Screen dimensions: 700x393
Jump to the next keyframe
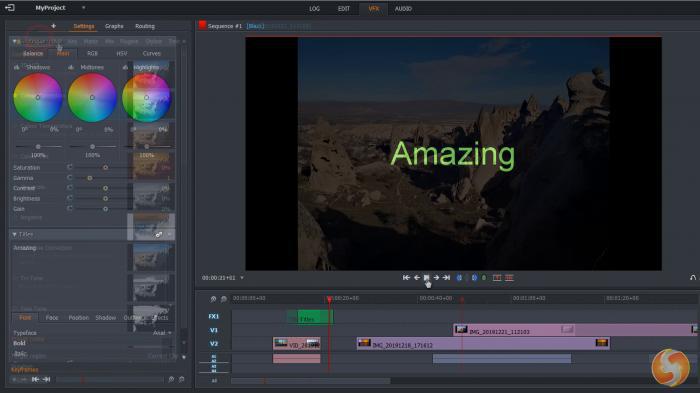(x=46, y=379)
